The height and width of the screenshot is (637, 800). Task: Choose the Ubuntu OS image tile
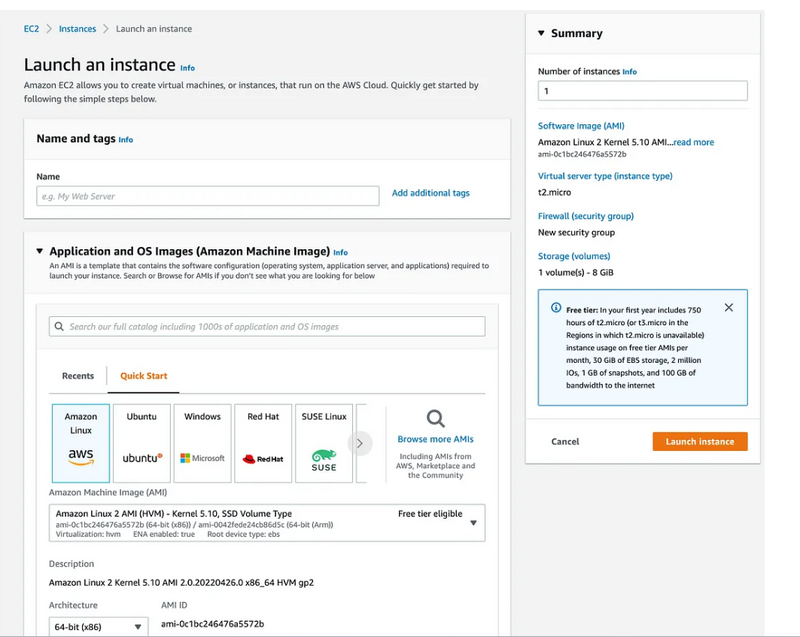pyautogui.click(x=142, y=441)
